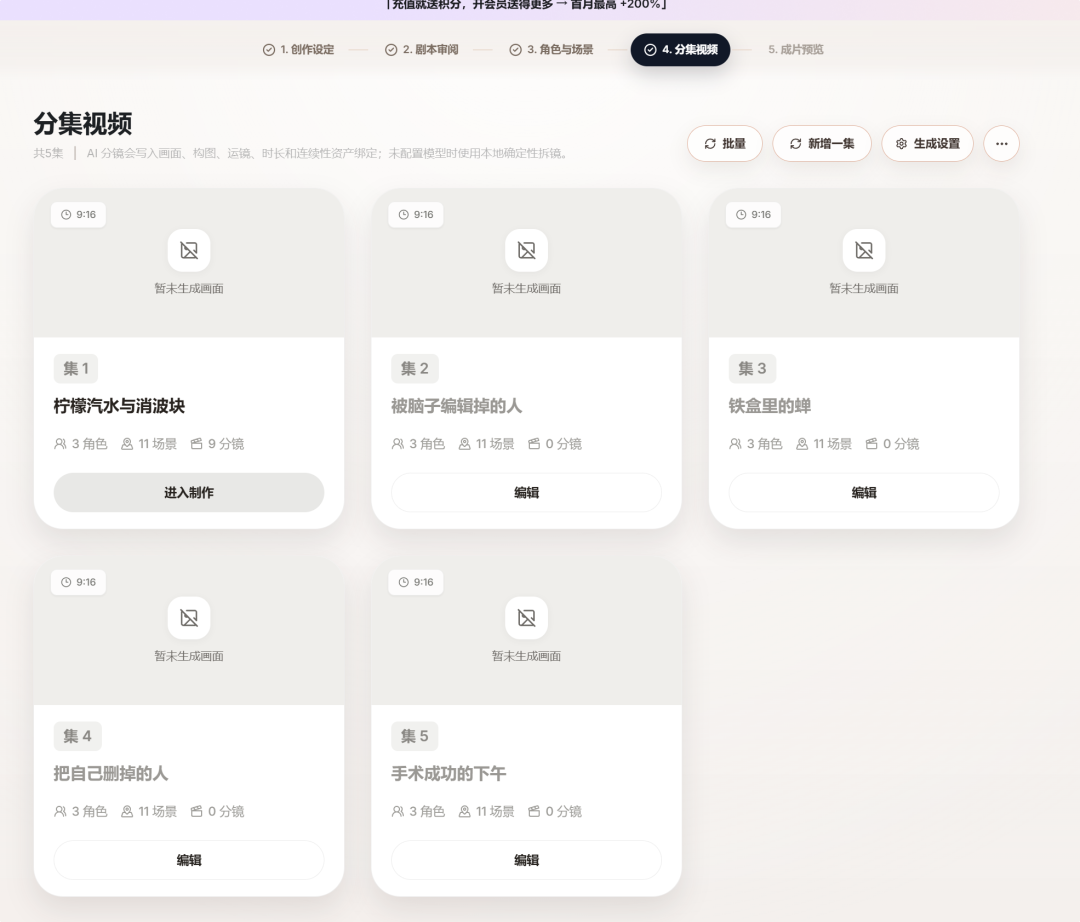1080x922 pixels.
Task: Click 新增一集 to add an episode
Action: (822, 144)
